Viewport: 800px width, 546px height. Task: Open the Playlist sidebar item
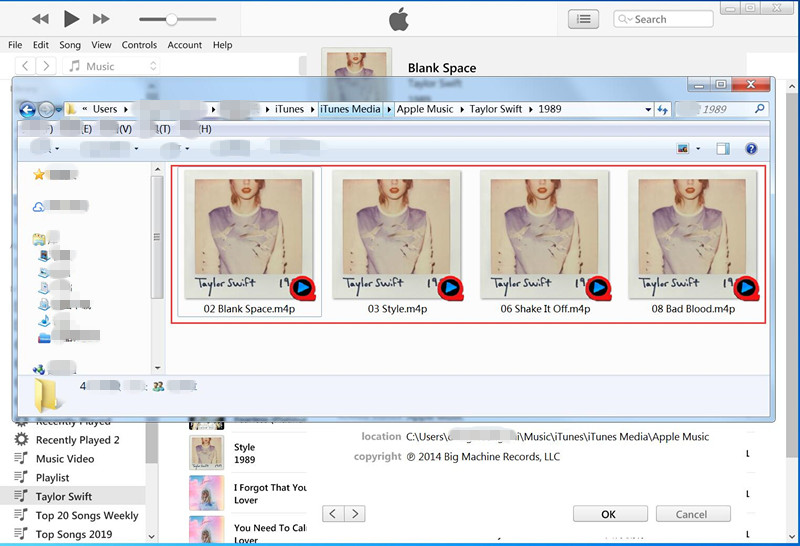(53, 478)
